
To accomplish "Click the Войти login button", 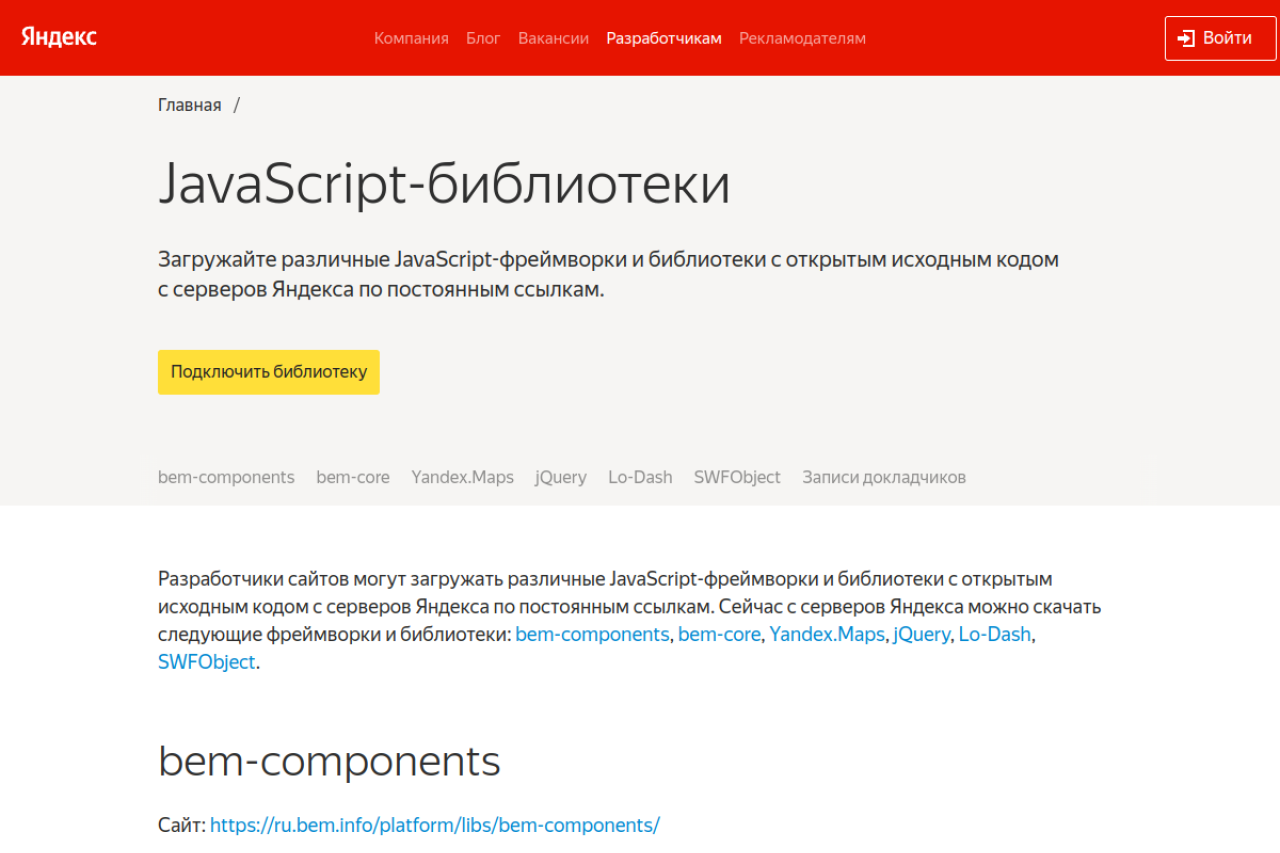I will point(1220,38).
